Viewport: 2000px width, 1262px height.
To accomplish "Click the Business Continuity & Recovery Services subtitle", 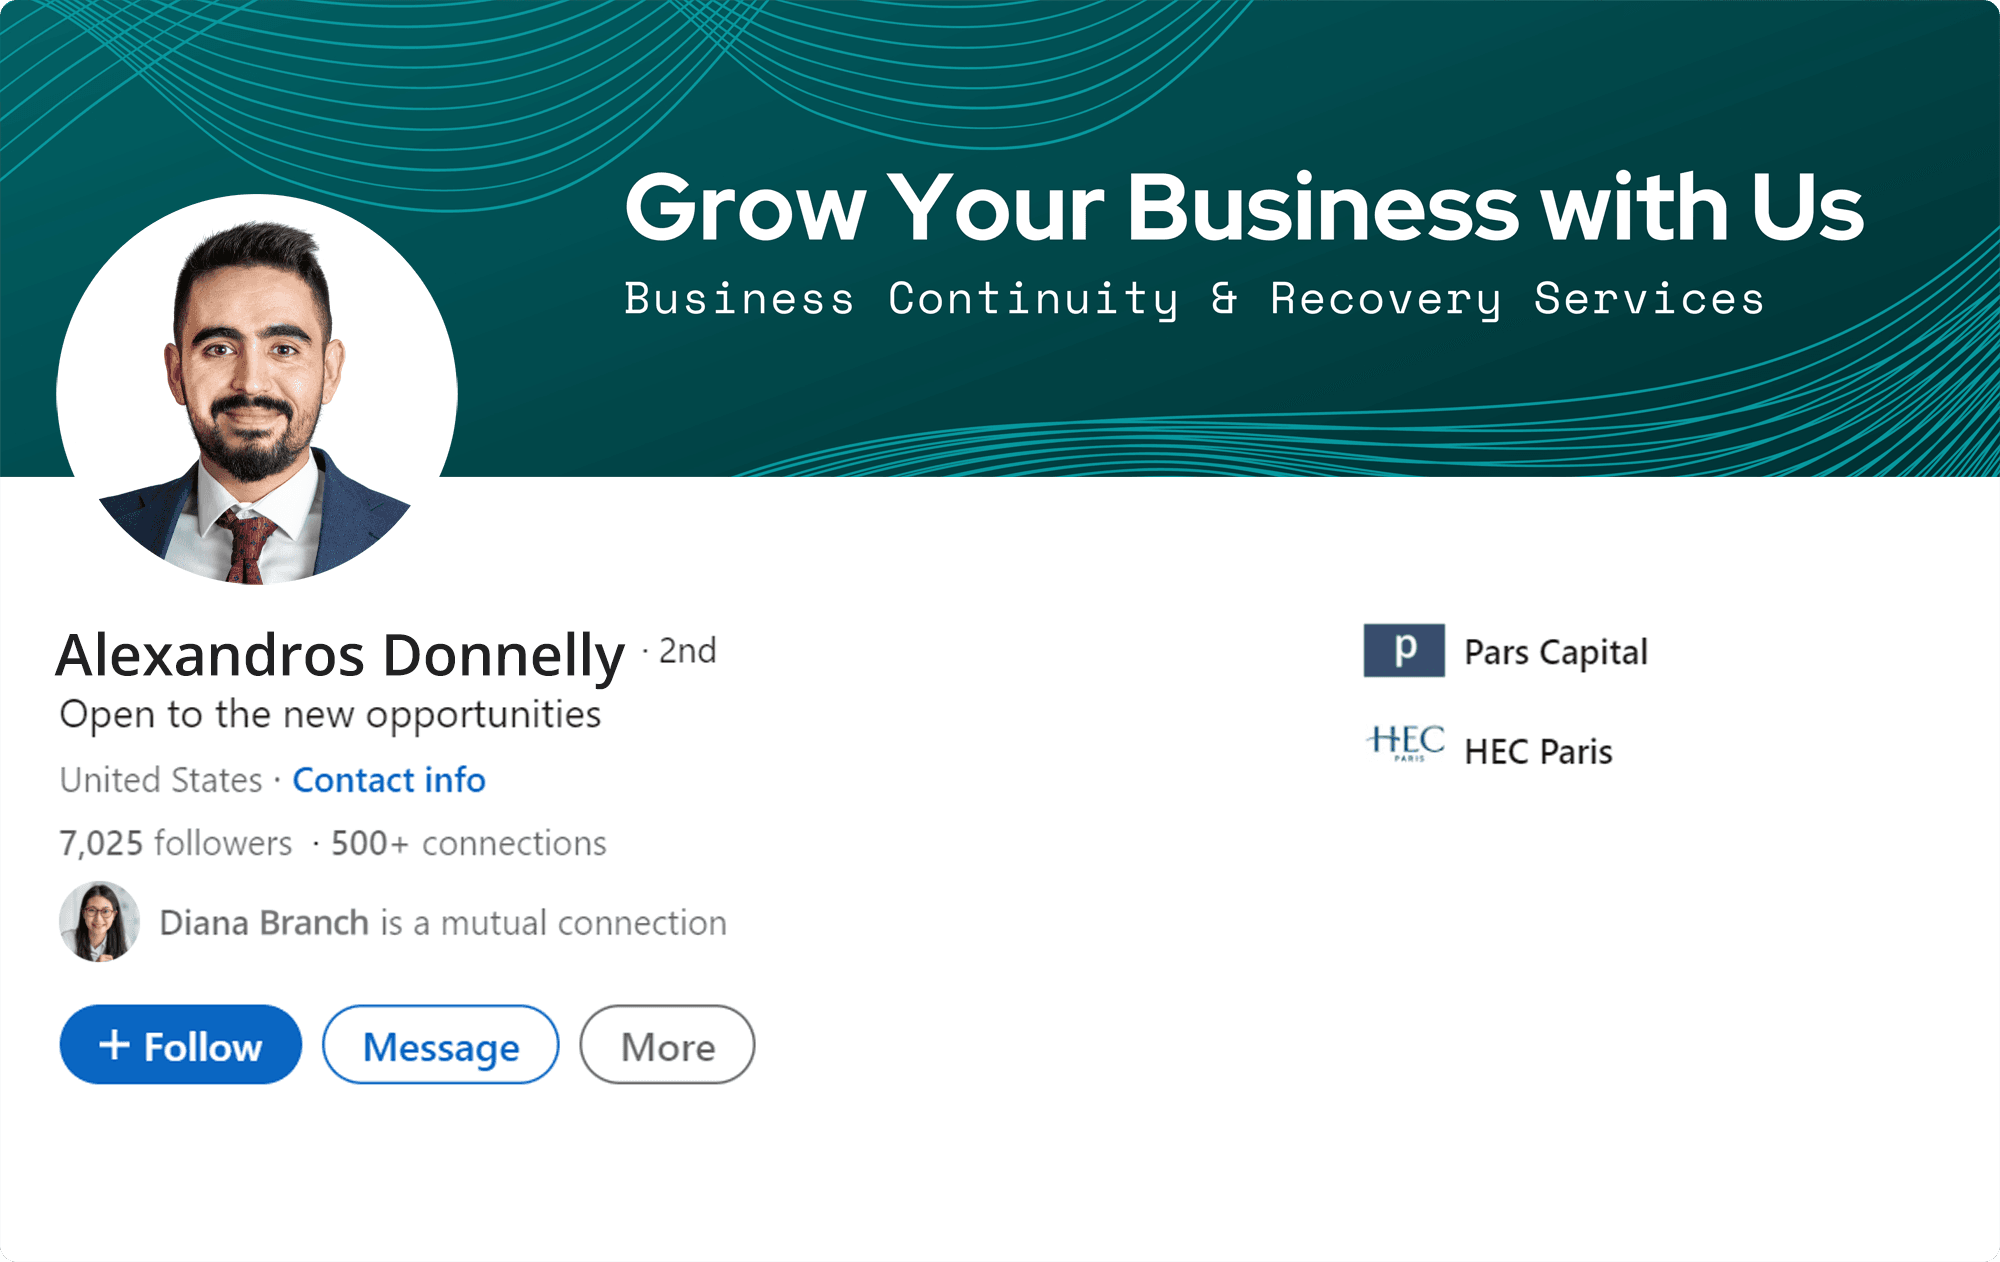I will click(1195, 299).
